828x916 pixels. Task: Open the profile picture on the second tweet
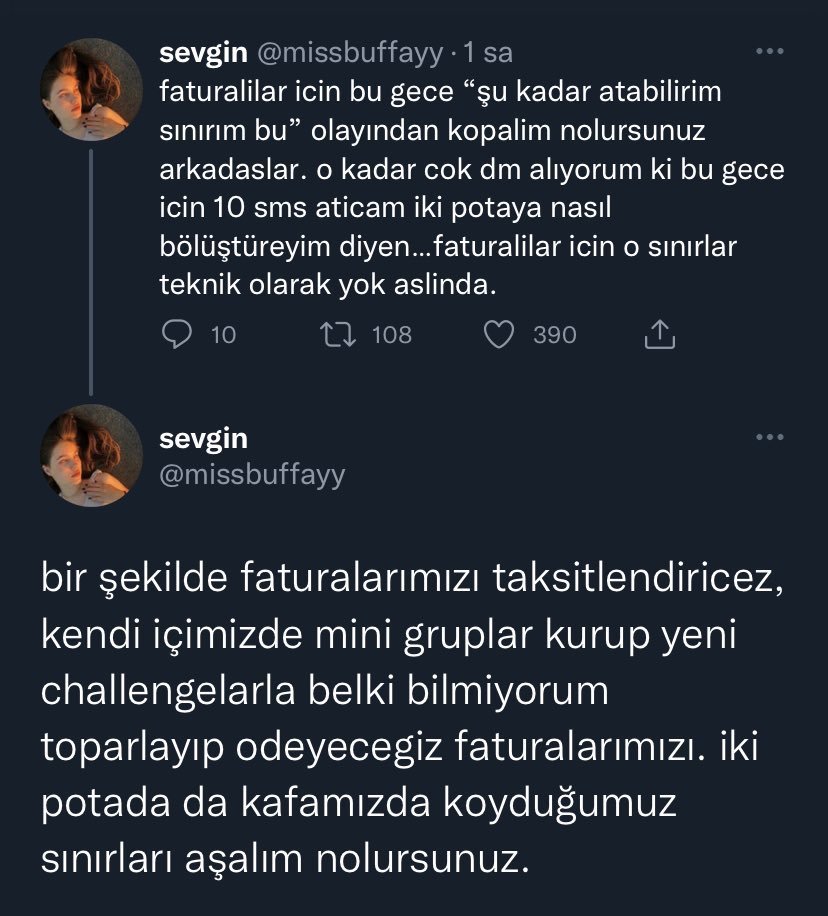coord(92,455)
